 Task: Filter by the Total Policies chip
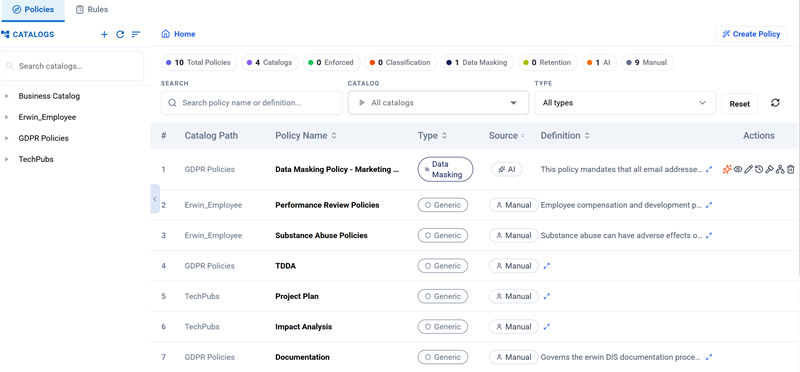(x=199, y=62)
